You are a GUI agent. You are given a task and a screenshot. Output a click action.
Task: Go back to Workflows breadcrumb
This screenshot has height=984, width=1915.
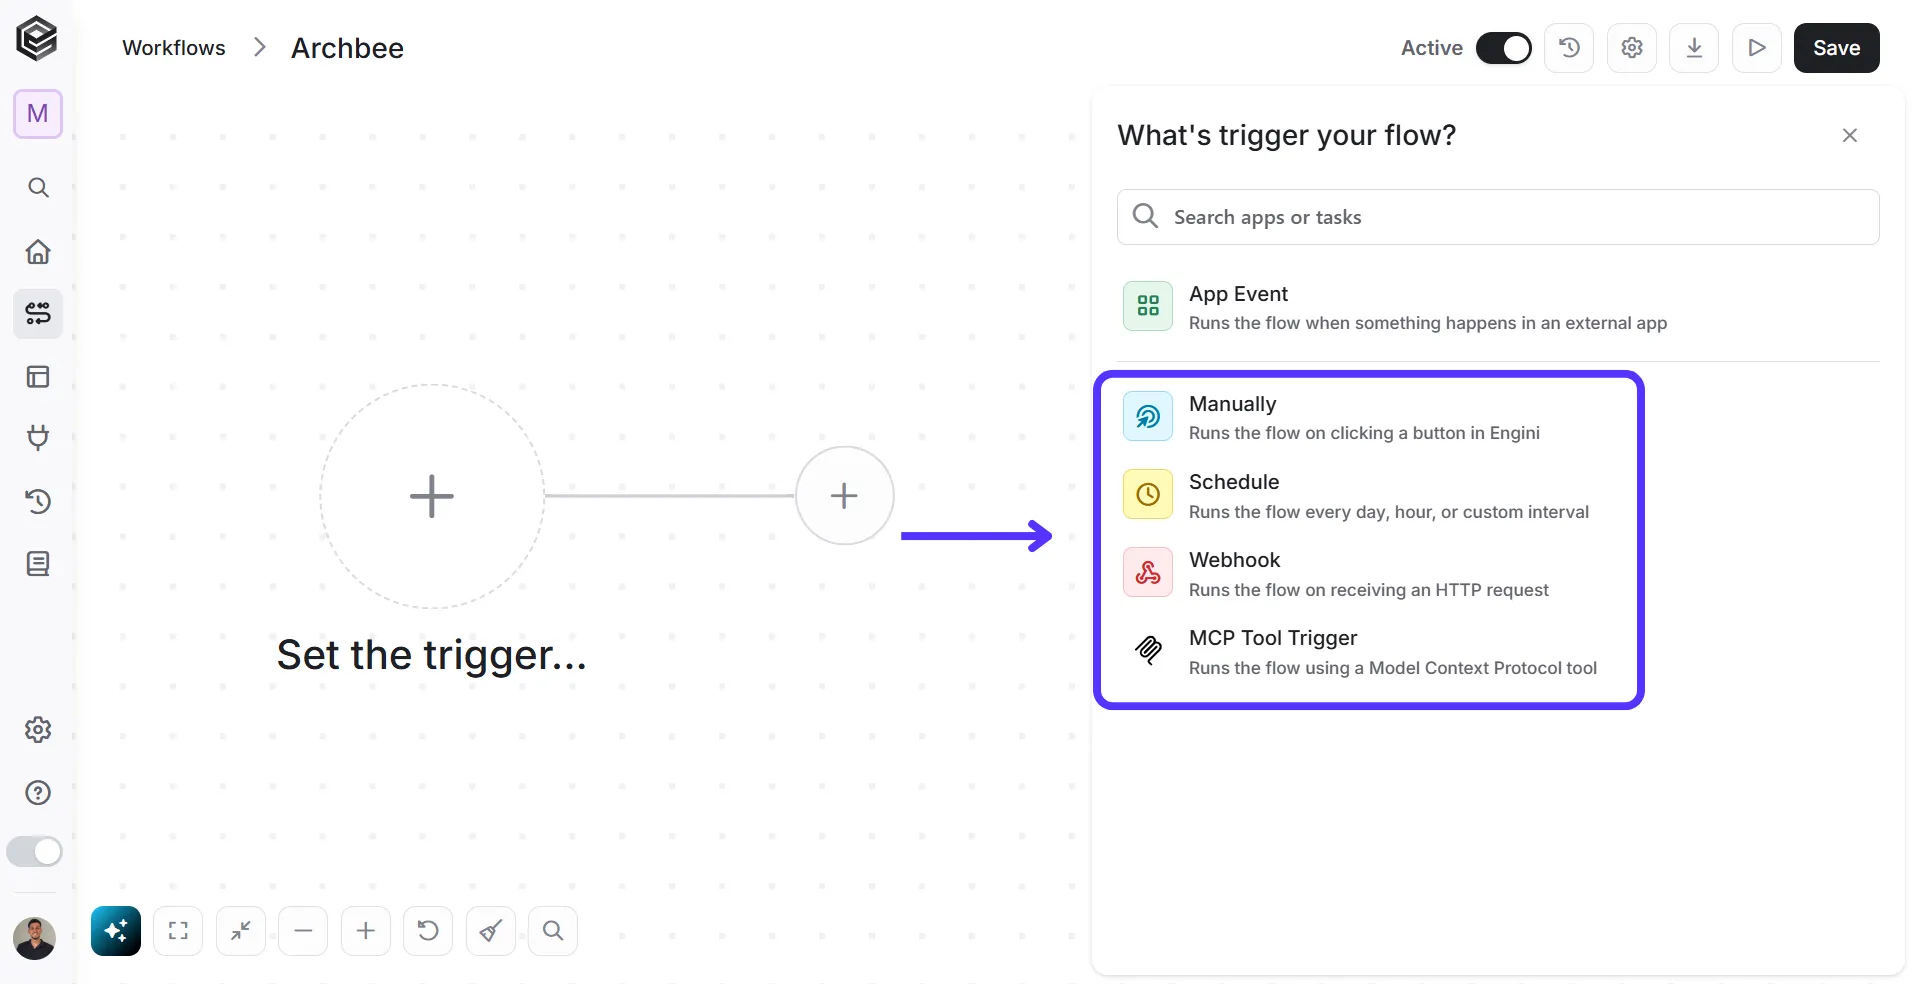tap(174, 48)
